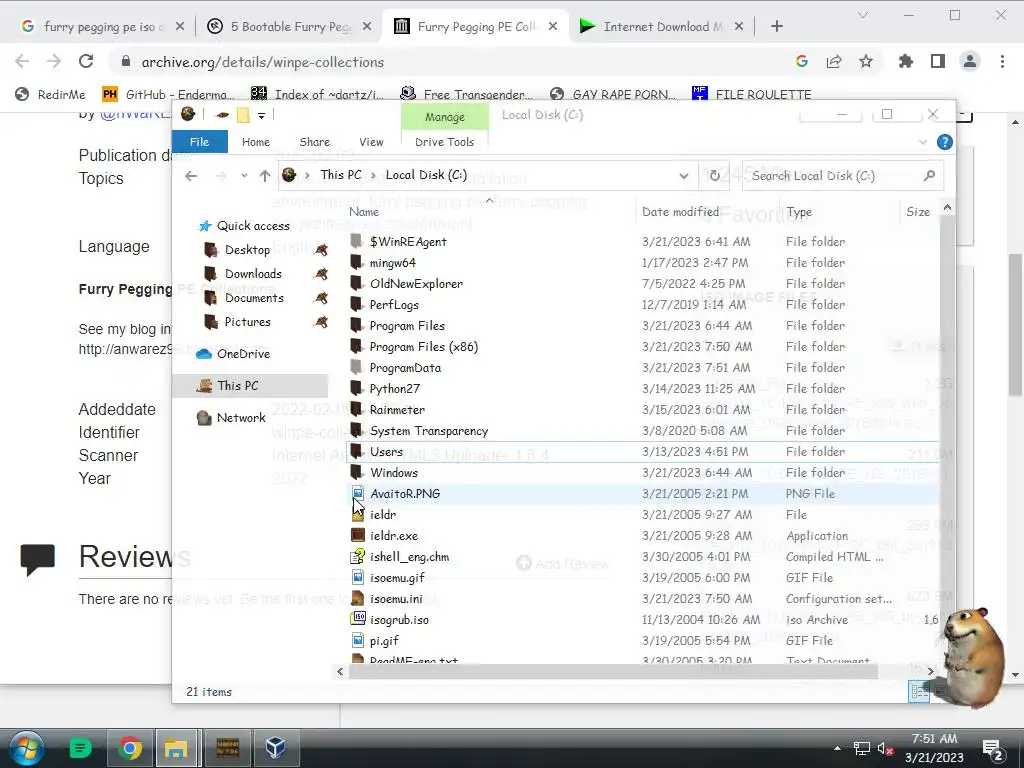Open a new Chrome tab
The image size is (1024, 768).
776,26
